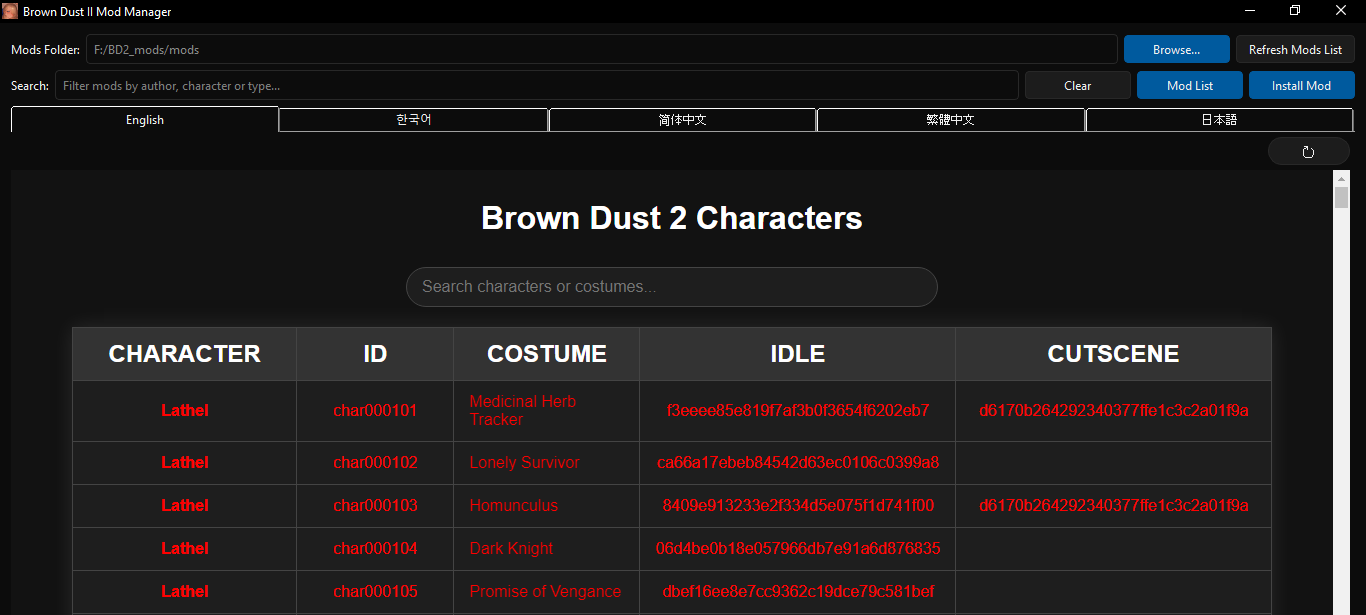
Task: Open the Mod List view
Action: pyautogui.click(x=1189, y=85)
